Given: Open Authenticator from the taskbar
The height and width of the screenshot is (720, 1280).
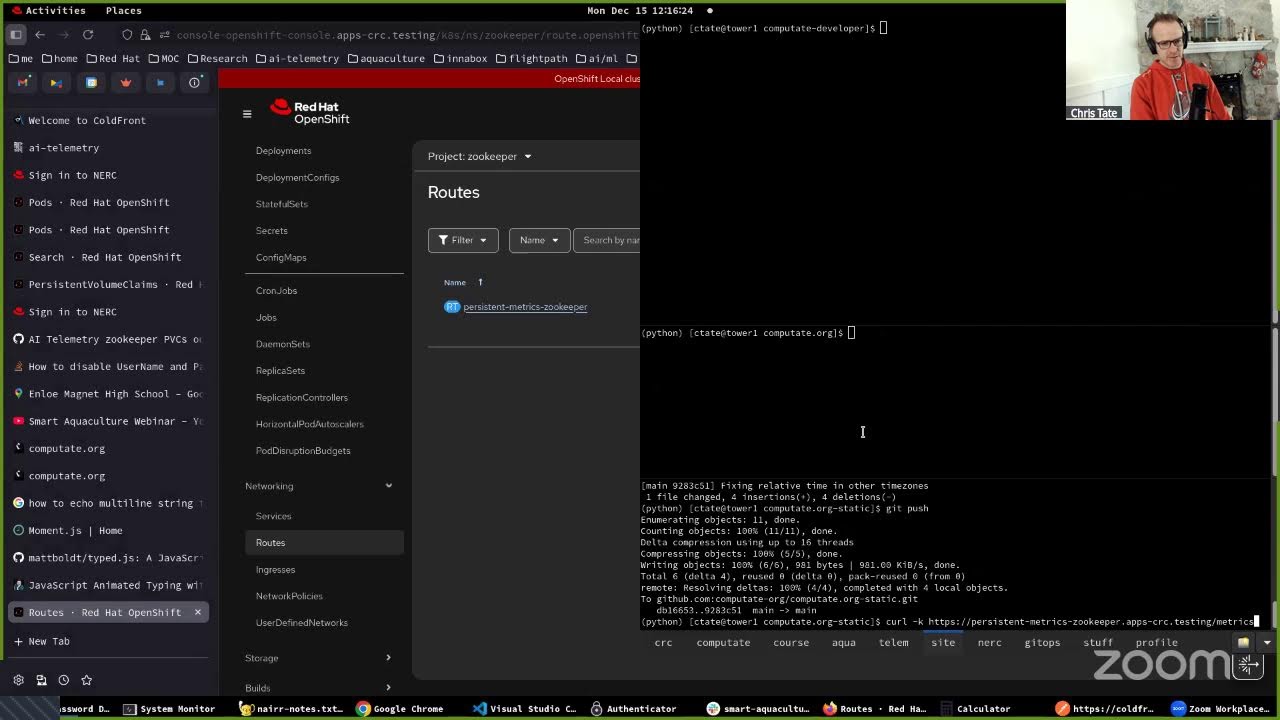Looking at the screenshot, I should 633,709.
